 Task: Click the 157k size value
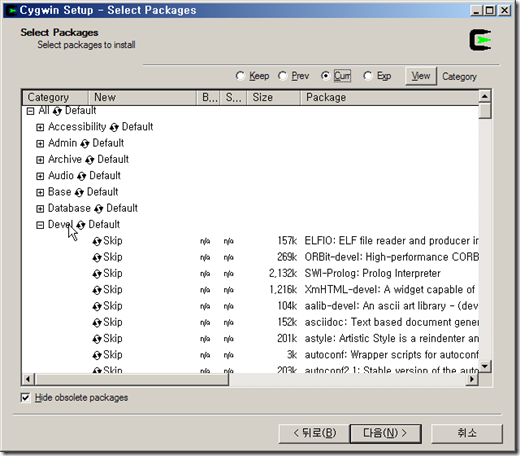click(x=287, y=241)
